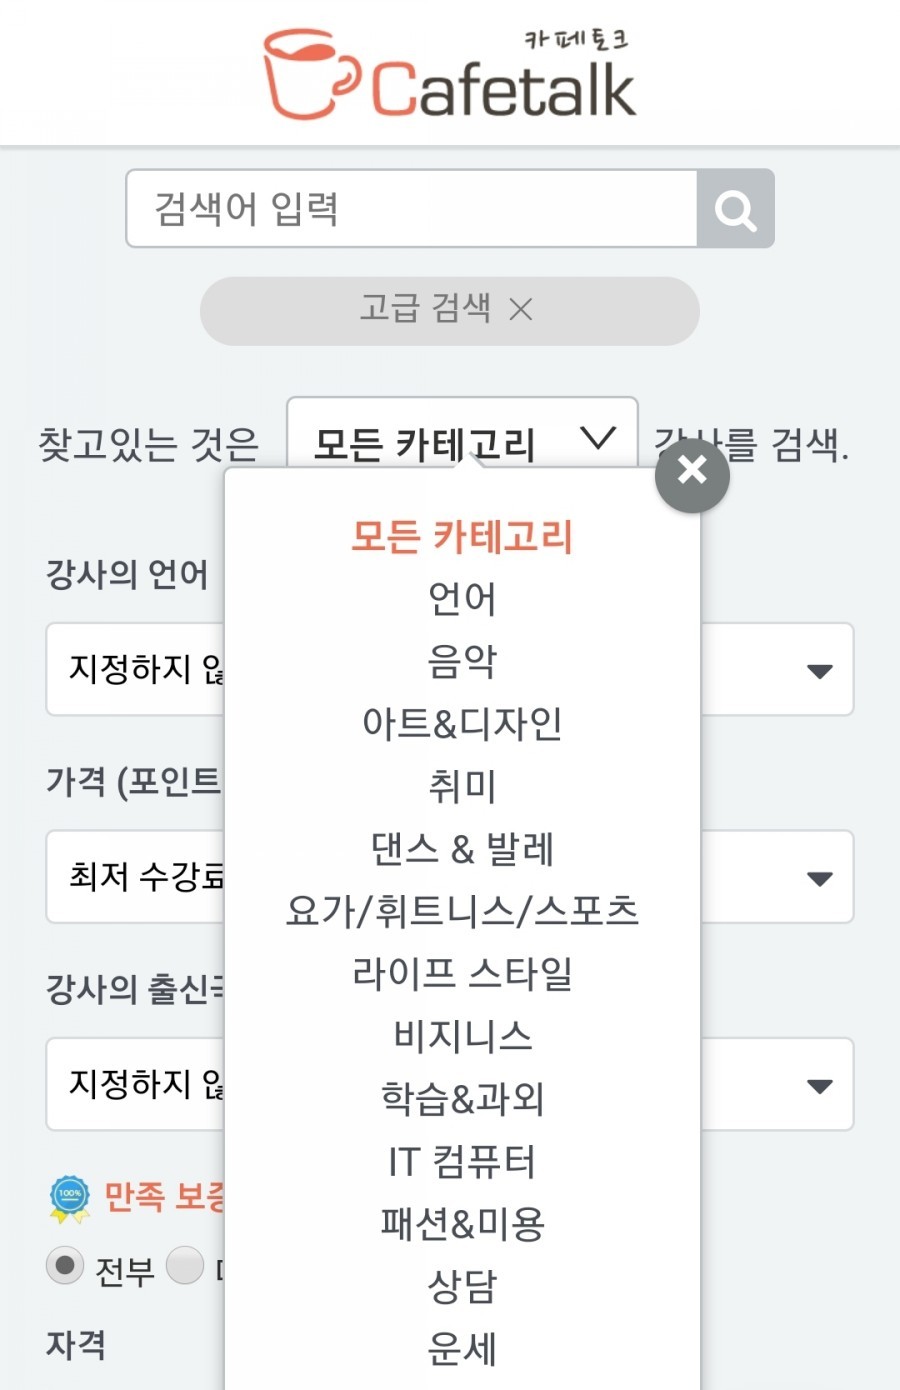Expand the 최저 수강료 price dropdown
This screenshot has height=1390, width=900.
pos(820,877)
